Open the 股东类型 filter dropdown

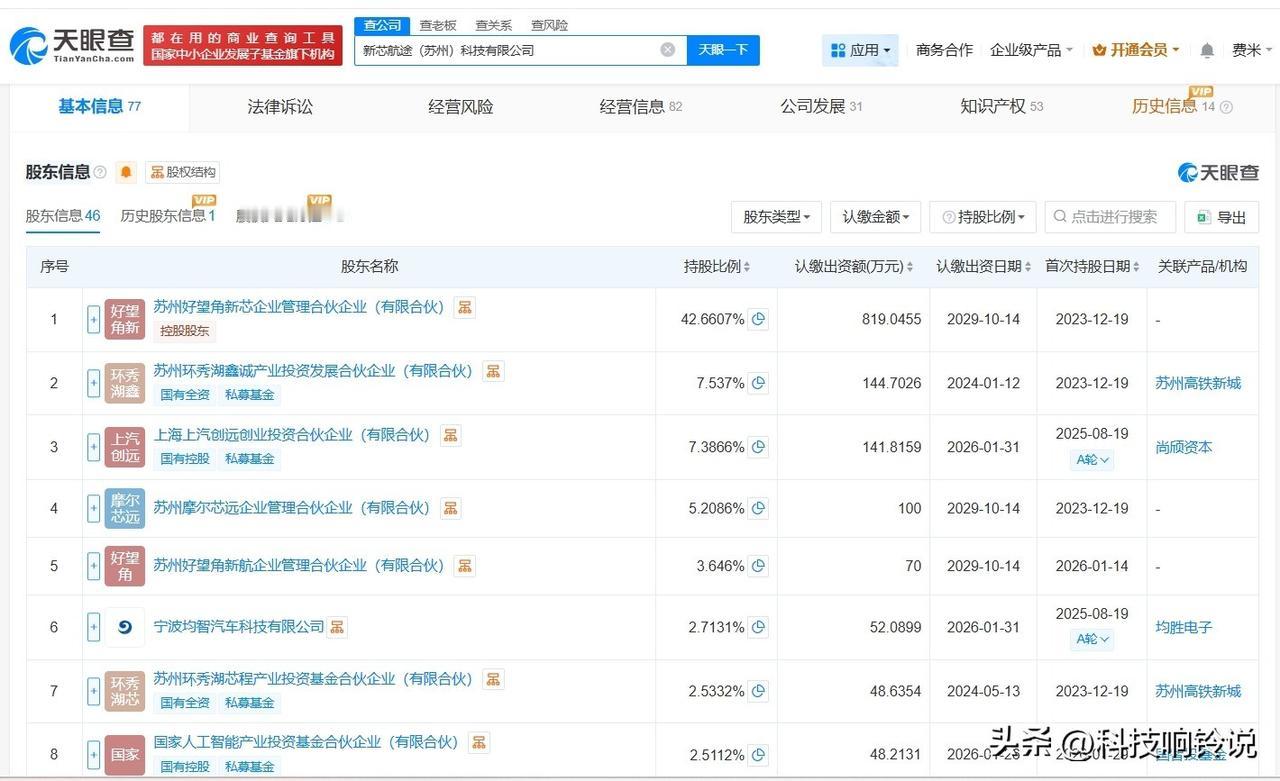point(776,217)
